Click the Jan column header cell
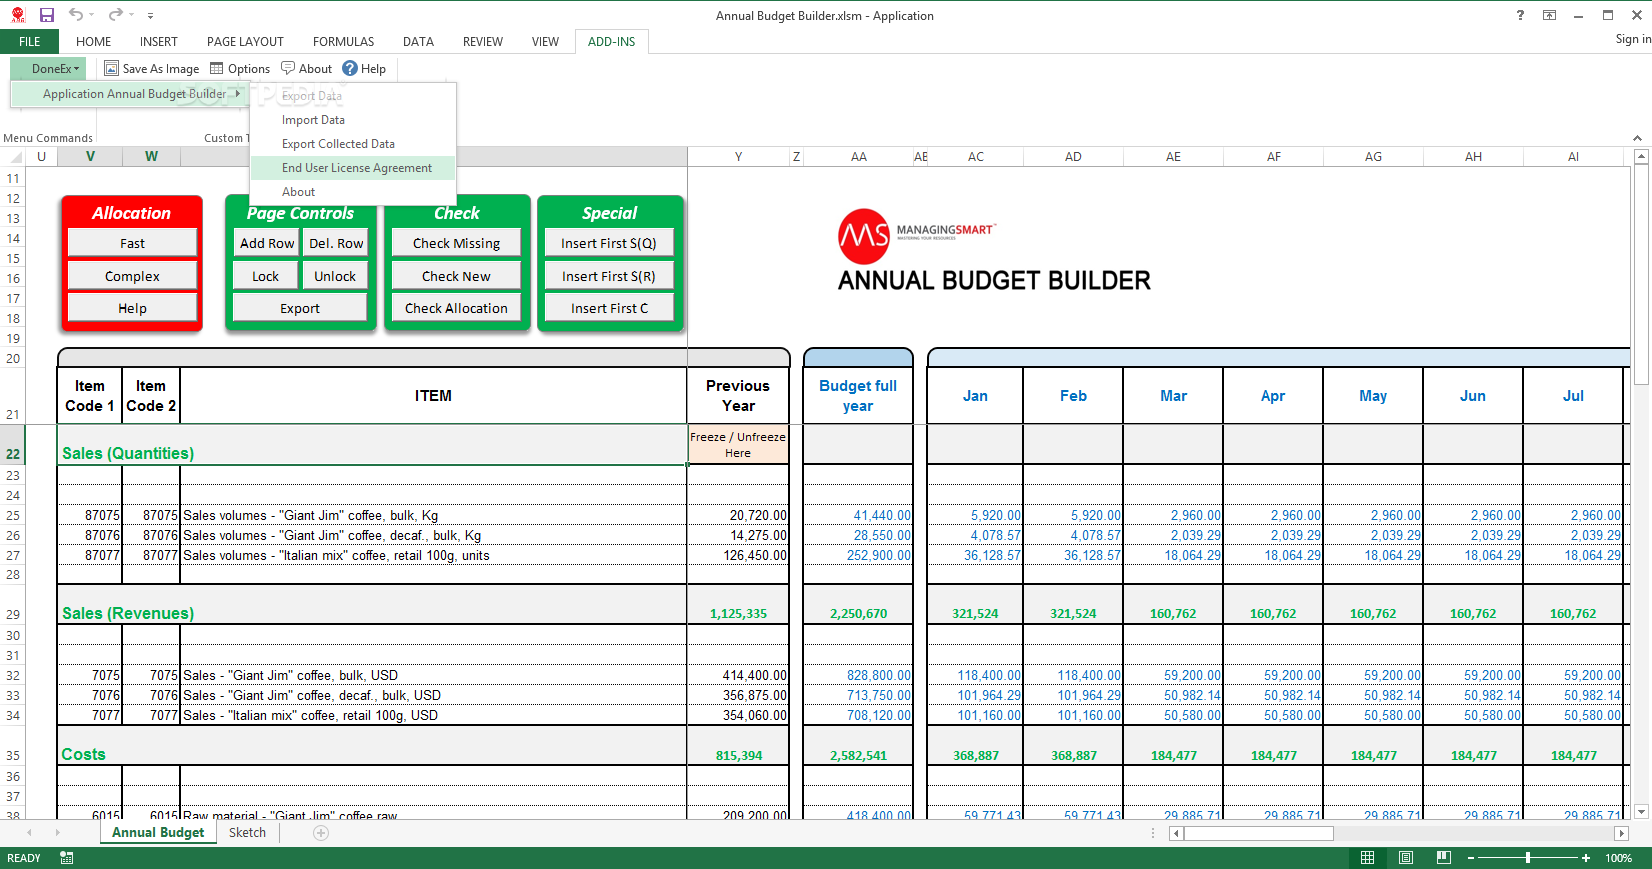This screenshot has width=1652, height=869. [x=975, y=396]
